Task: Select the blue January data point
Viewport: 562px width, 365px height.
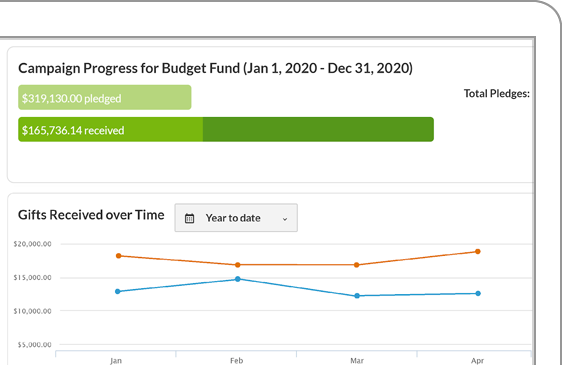Action: (118, 291)
